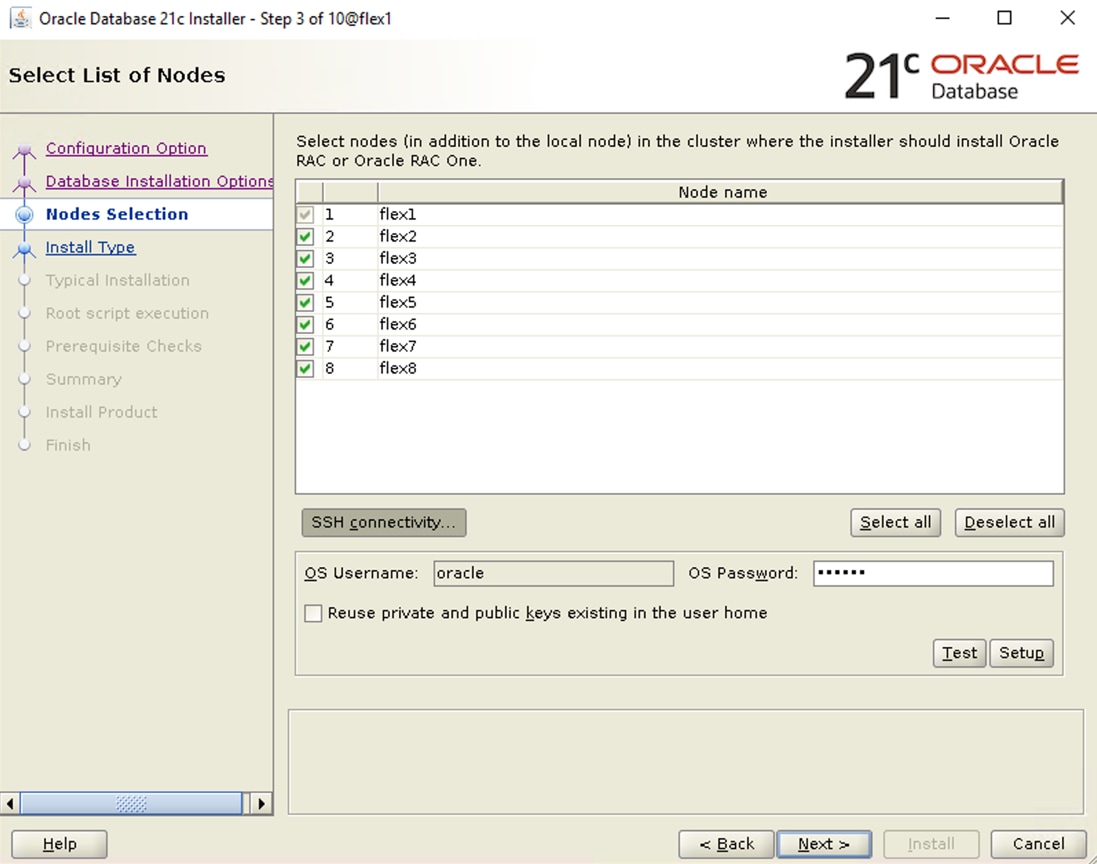Click the Java installer icon in title bar

point(20,18)
